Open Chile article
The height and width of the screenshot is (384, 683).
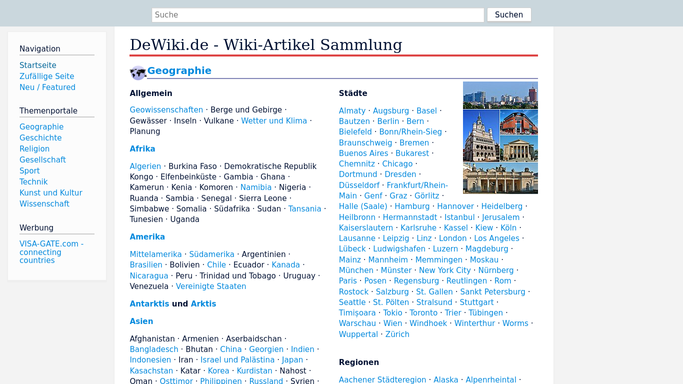point(216,265)
